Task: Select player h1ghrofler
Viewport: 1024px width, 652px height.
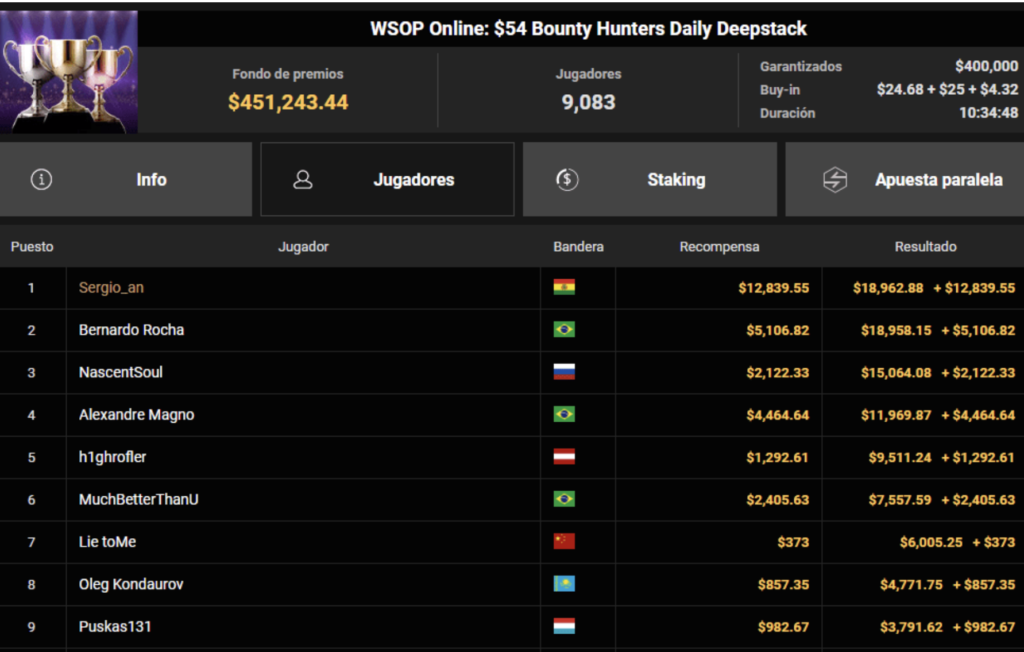Action: coord(112,457)
